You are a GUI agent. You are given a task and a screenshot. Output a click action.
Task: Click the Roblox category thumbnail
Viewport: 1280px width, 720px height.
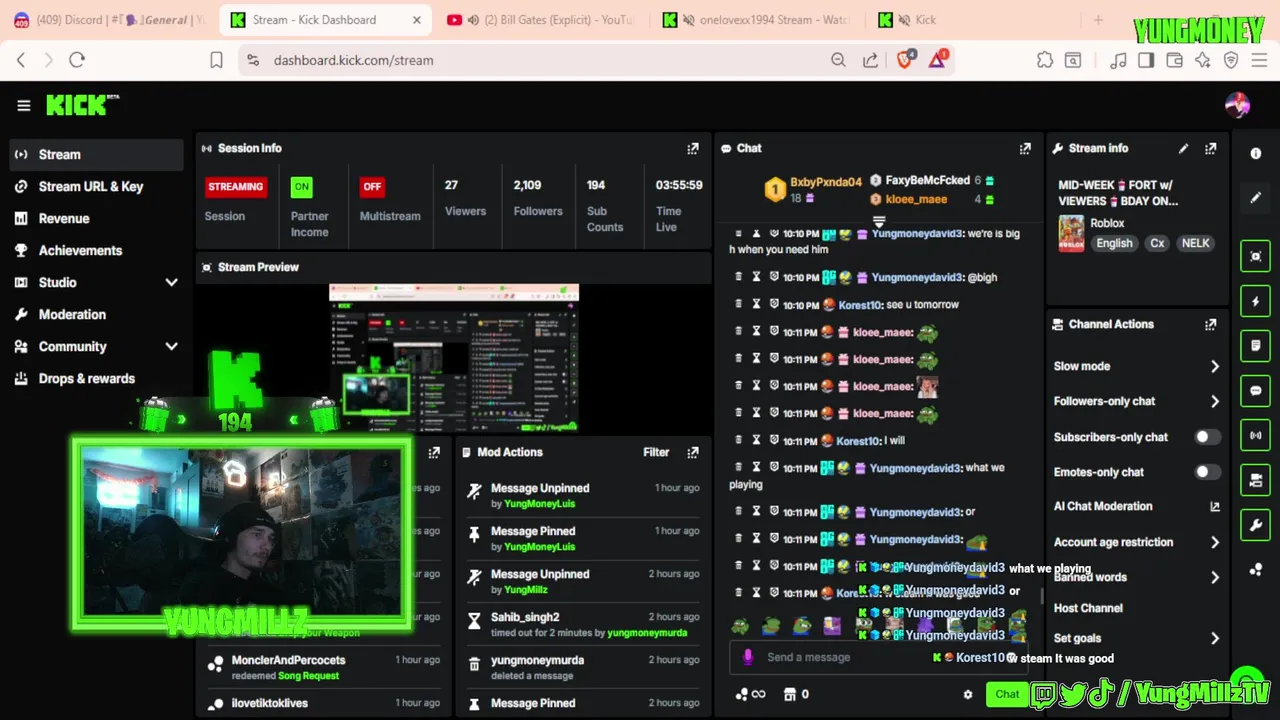coord(1072,234)
